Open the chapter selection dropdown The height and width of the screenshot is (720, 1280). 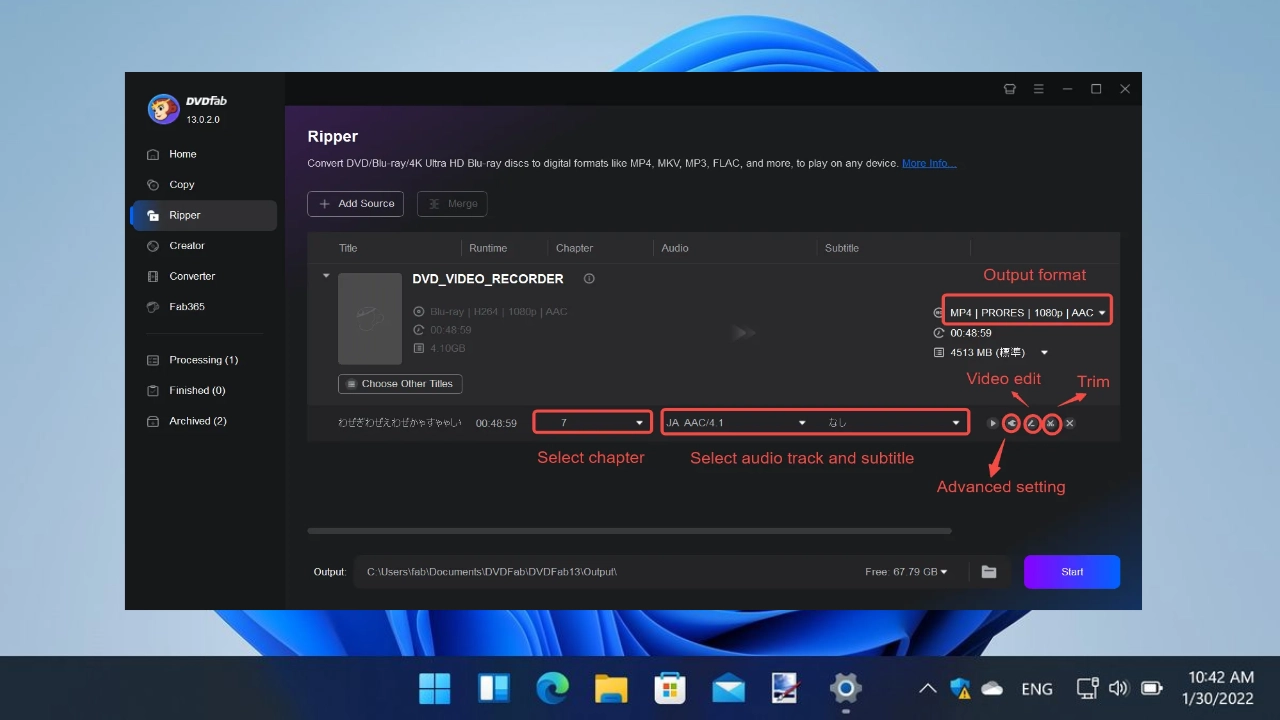point(592,423)
